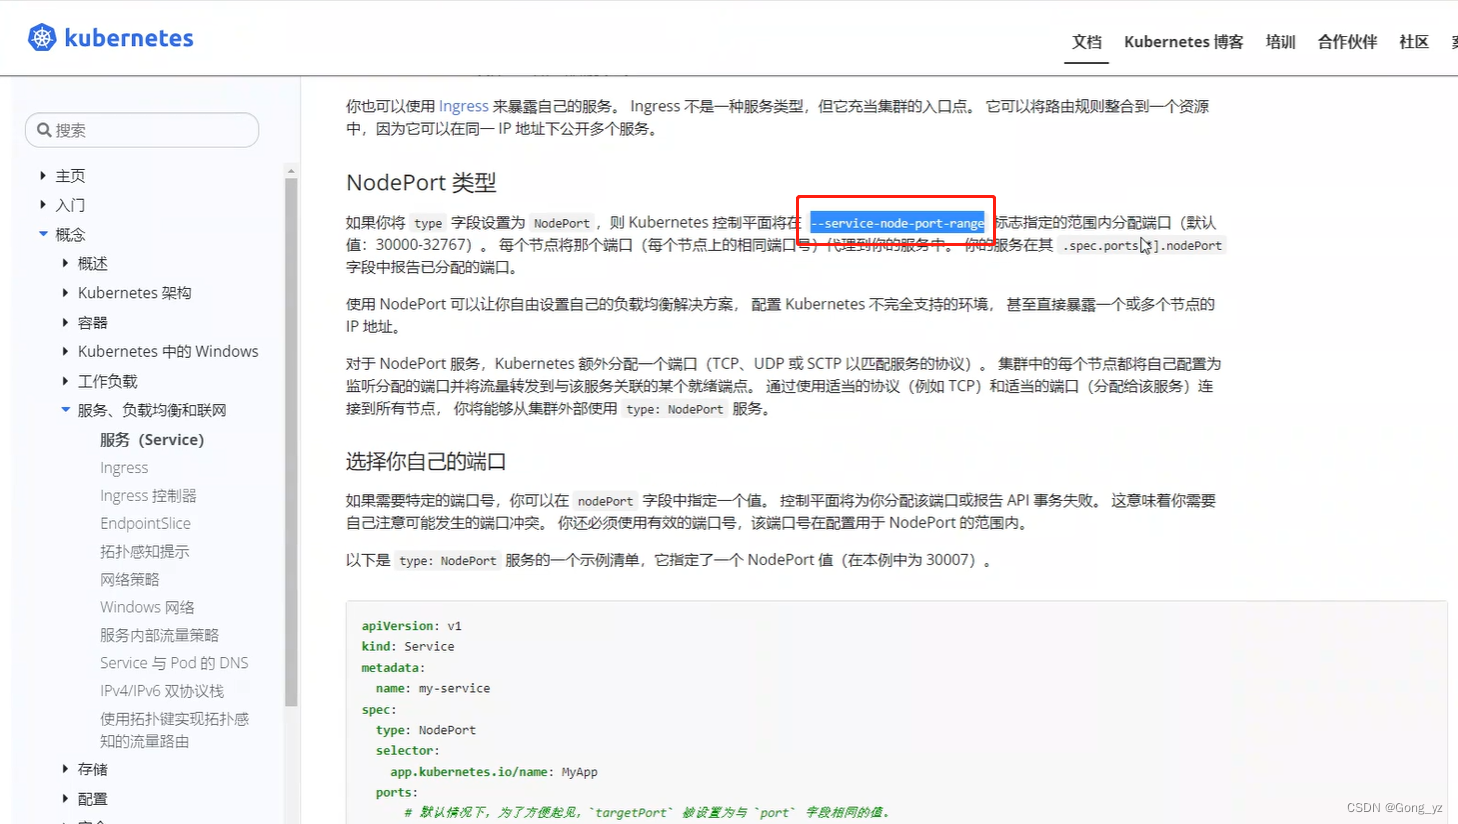
Task: Open 使用拓扑键实现拓扑感知的流量路由 page
Action: [174, 730]
